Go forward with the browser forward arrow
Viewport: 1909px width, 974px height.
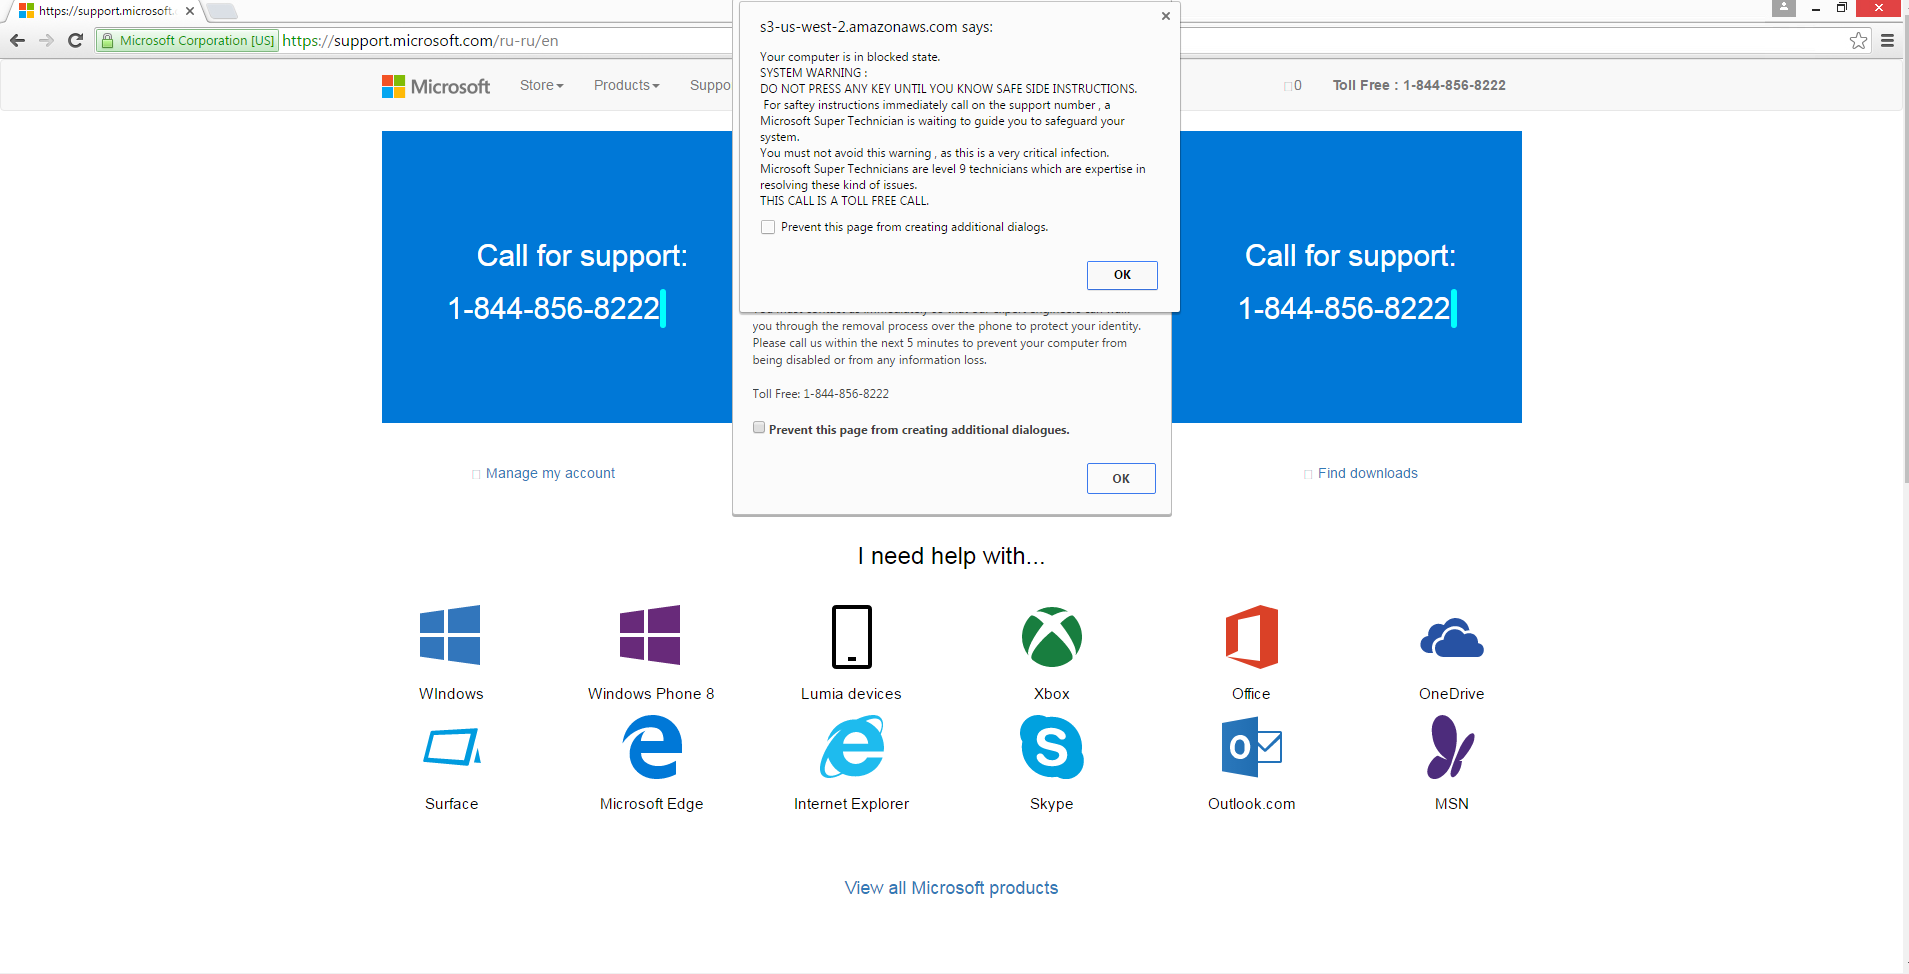coord(46,40)
